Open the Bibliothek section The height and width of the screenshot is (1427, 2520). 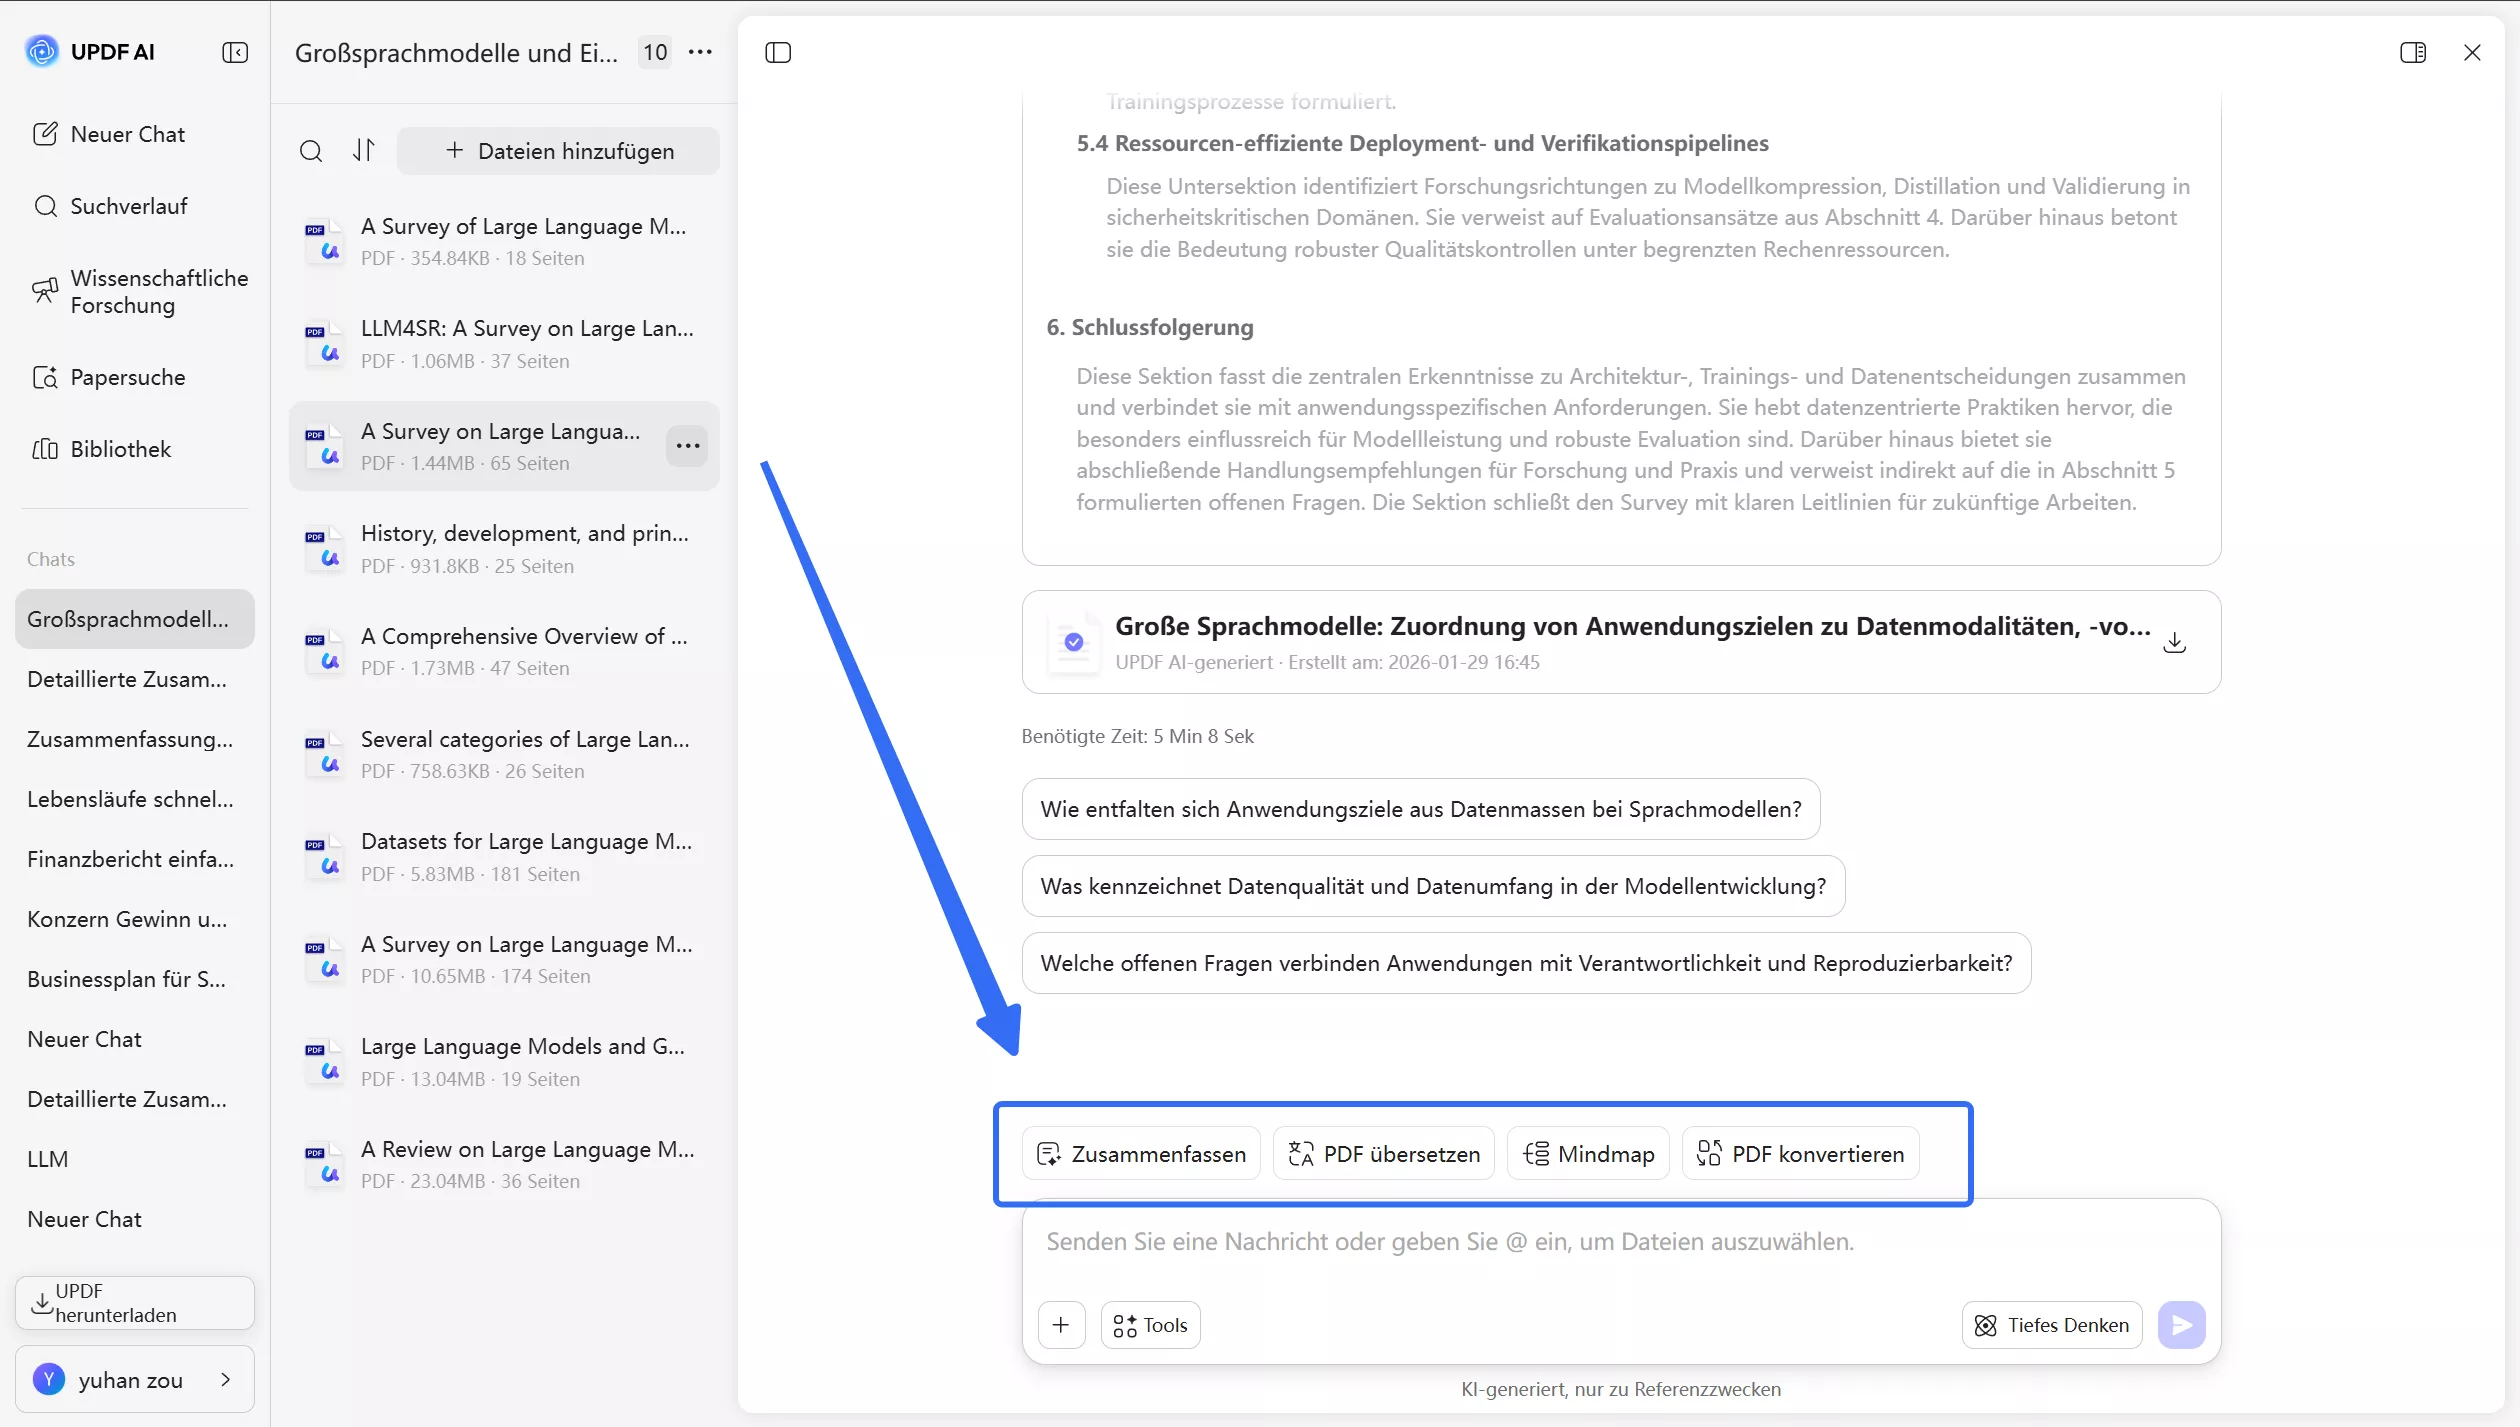click(120, 448)
